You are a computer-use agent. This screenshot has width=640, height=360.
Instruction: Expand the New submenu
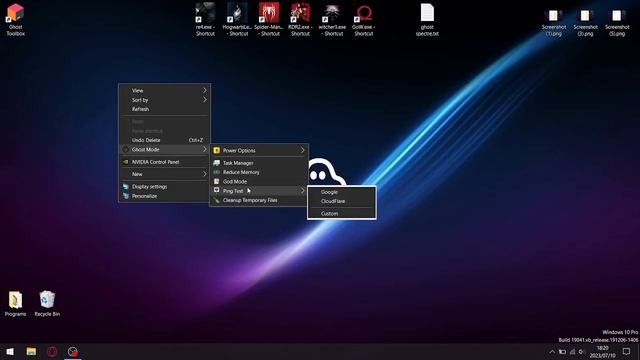pos(164,174)
